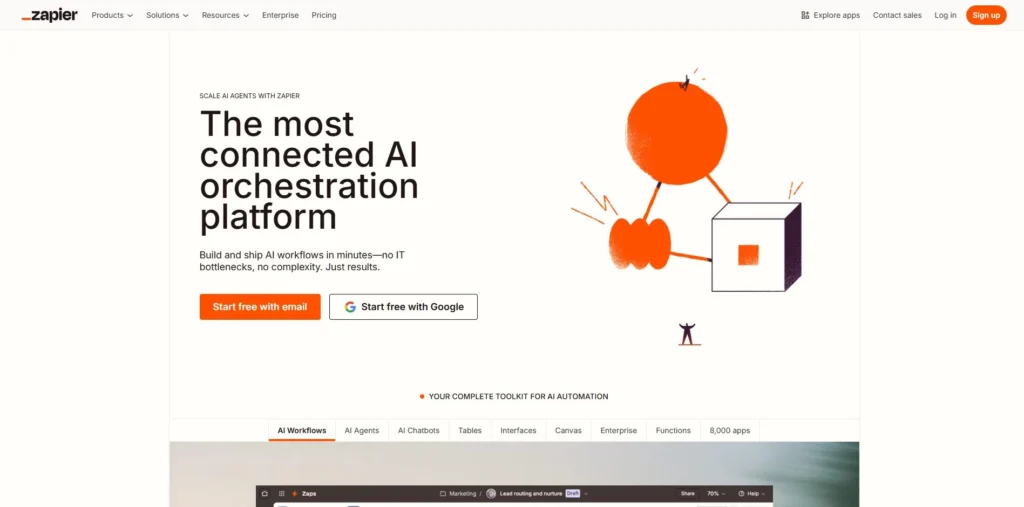Open the Help dropdown in editor
The image size is (1024, 507).
(752, 494)
